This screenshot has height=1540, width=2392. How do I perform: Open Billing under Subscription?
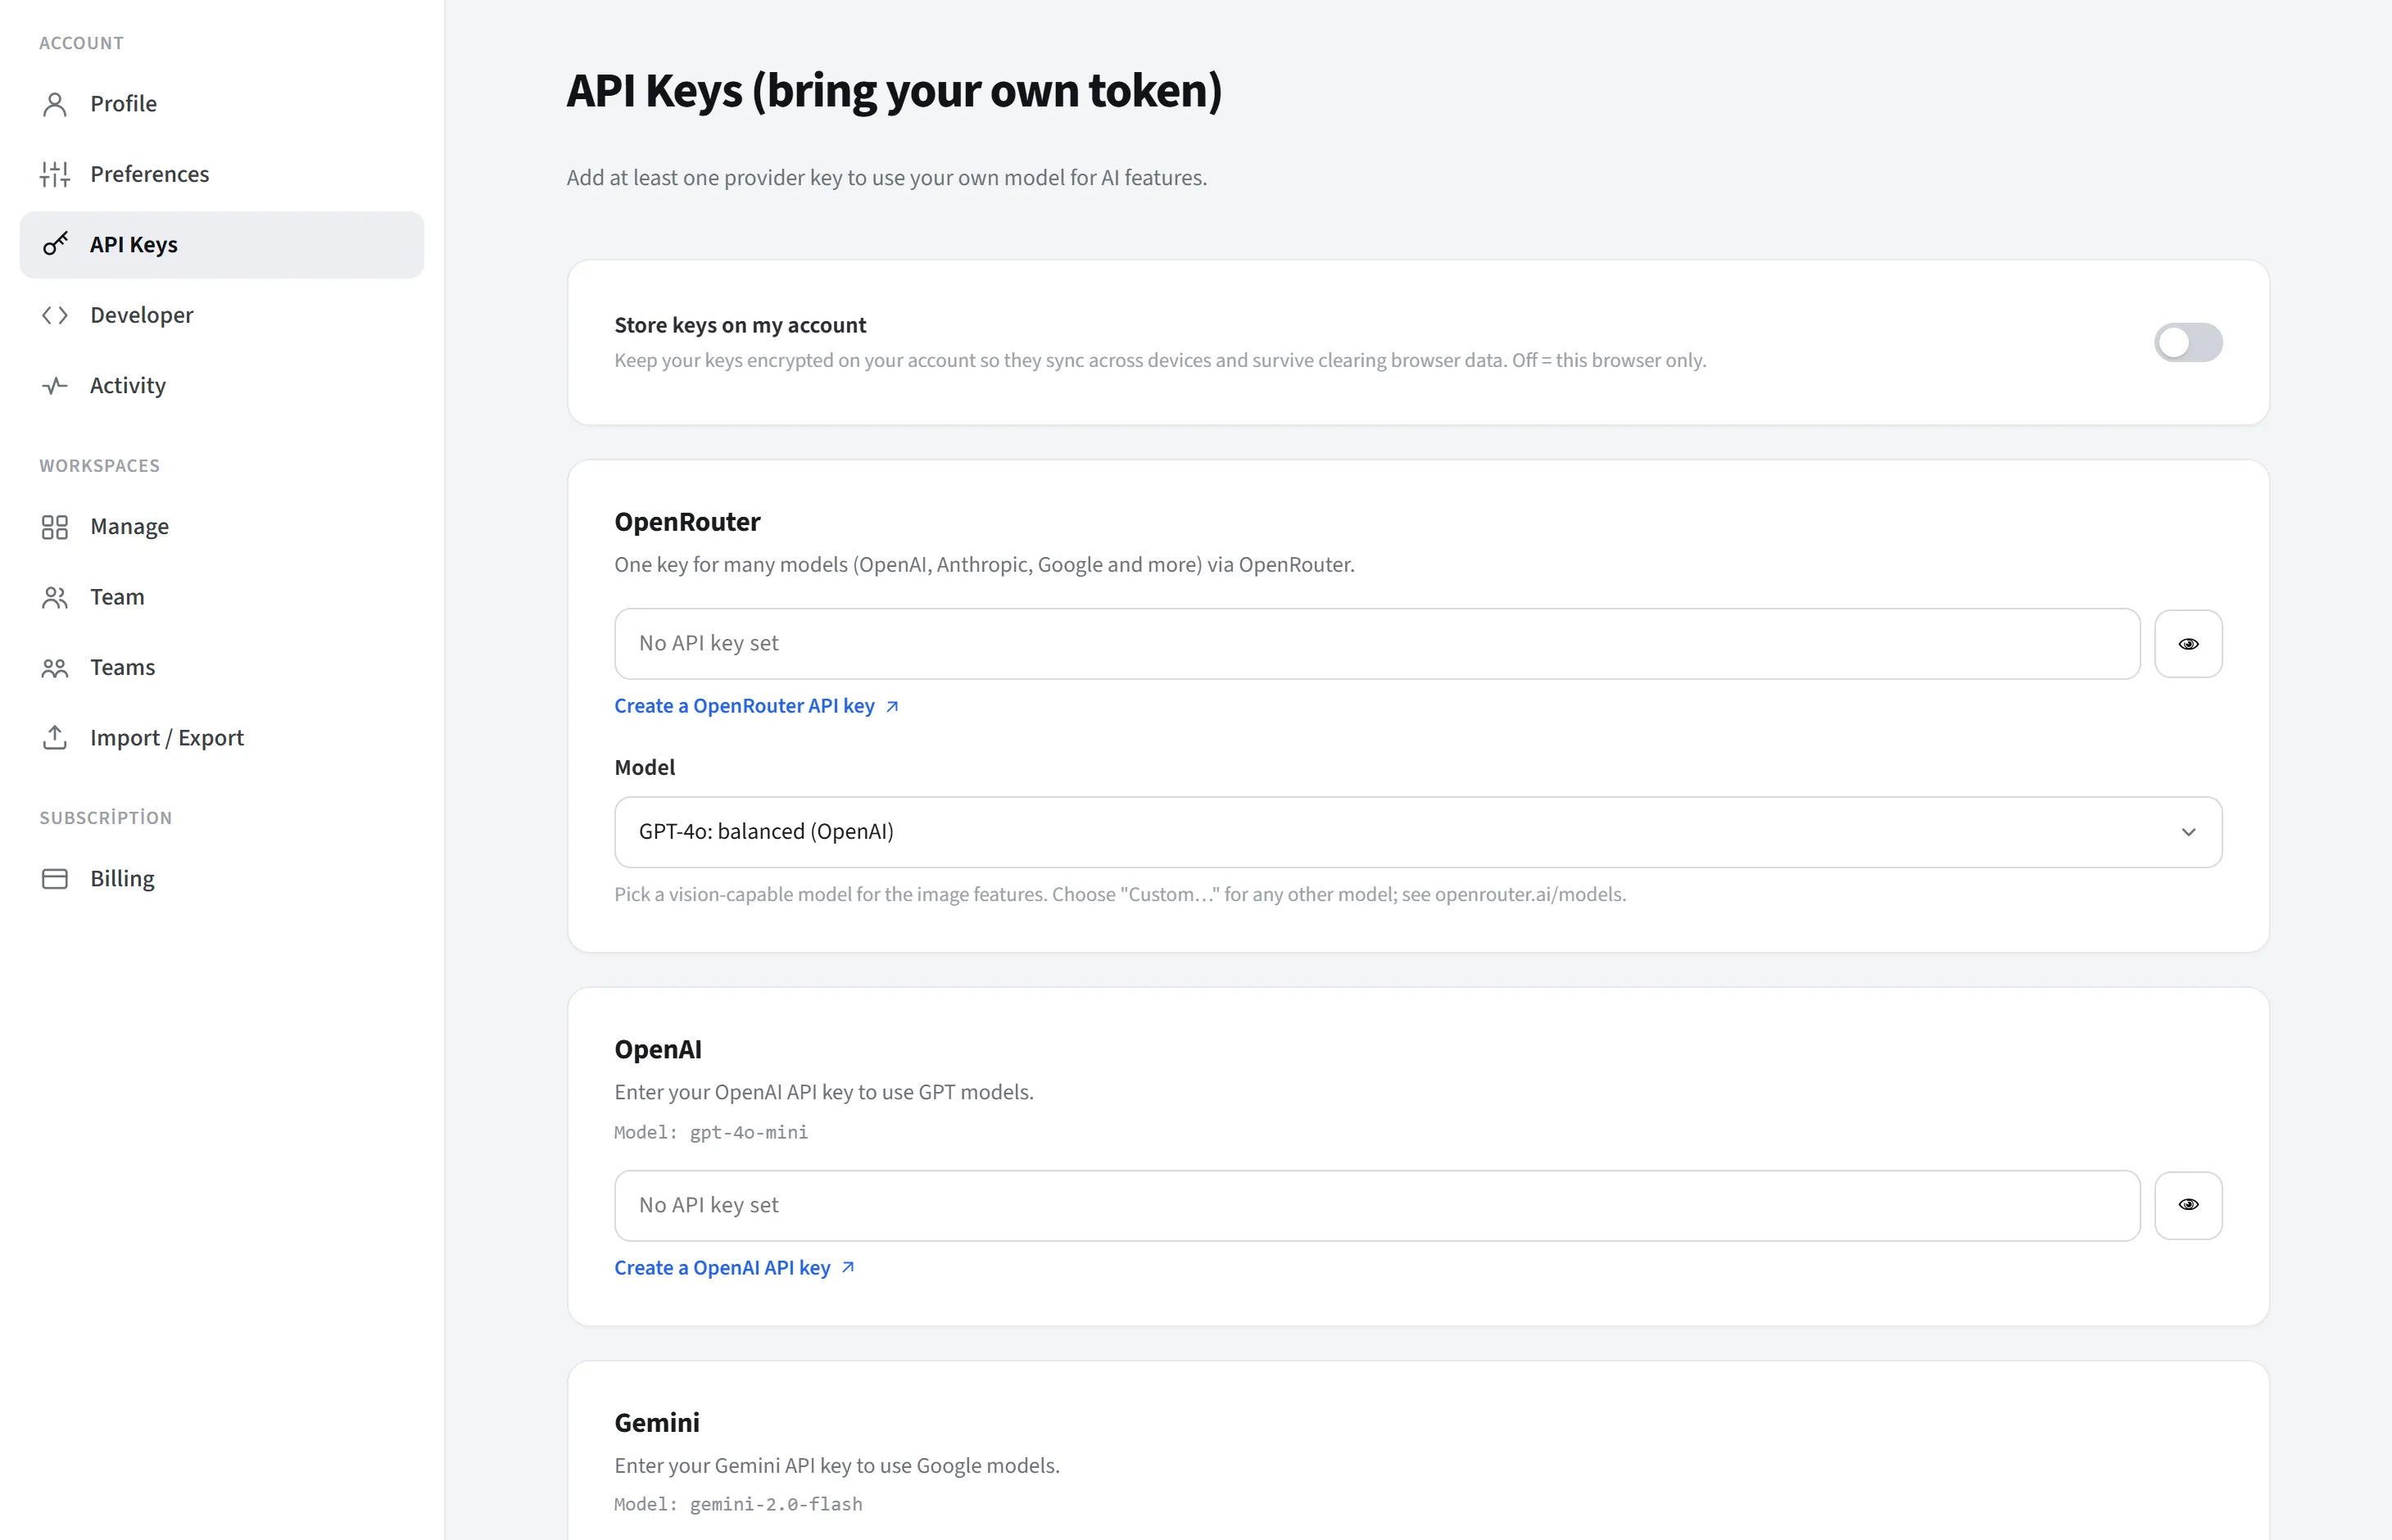tap(222, 878)
